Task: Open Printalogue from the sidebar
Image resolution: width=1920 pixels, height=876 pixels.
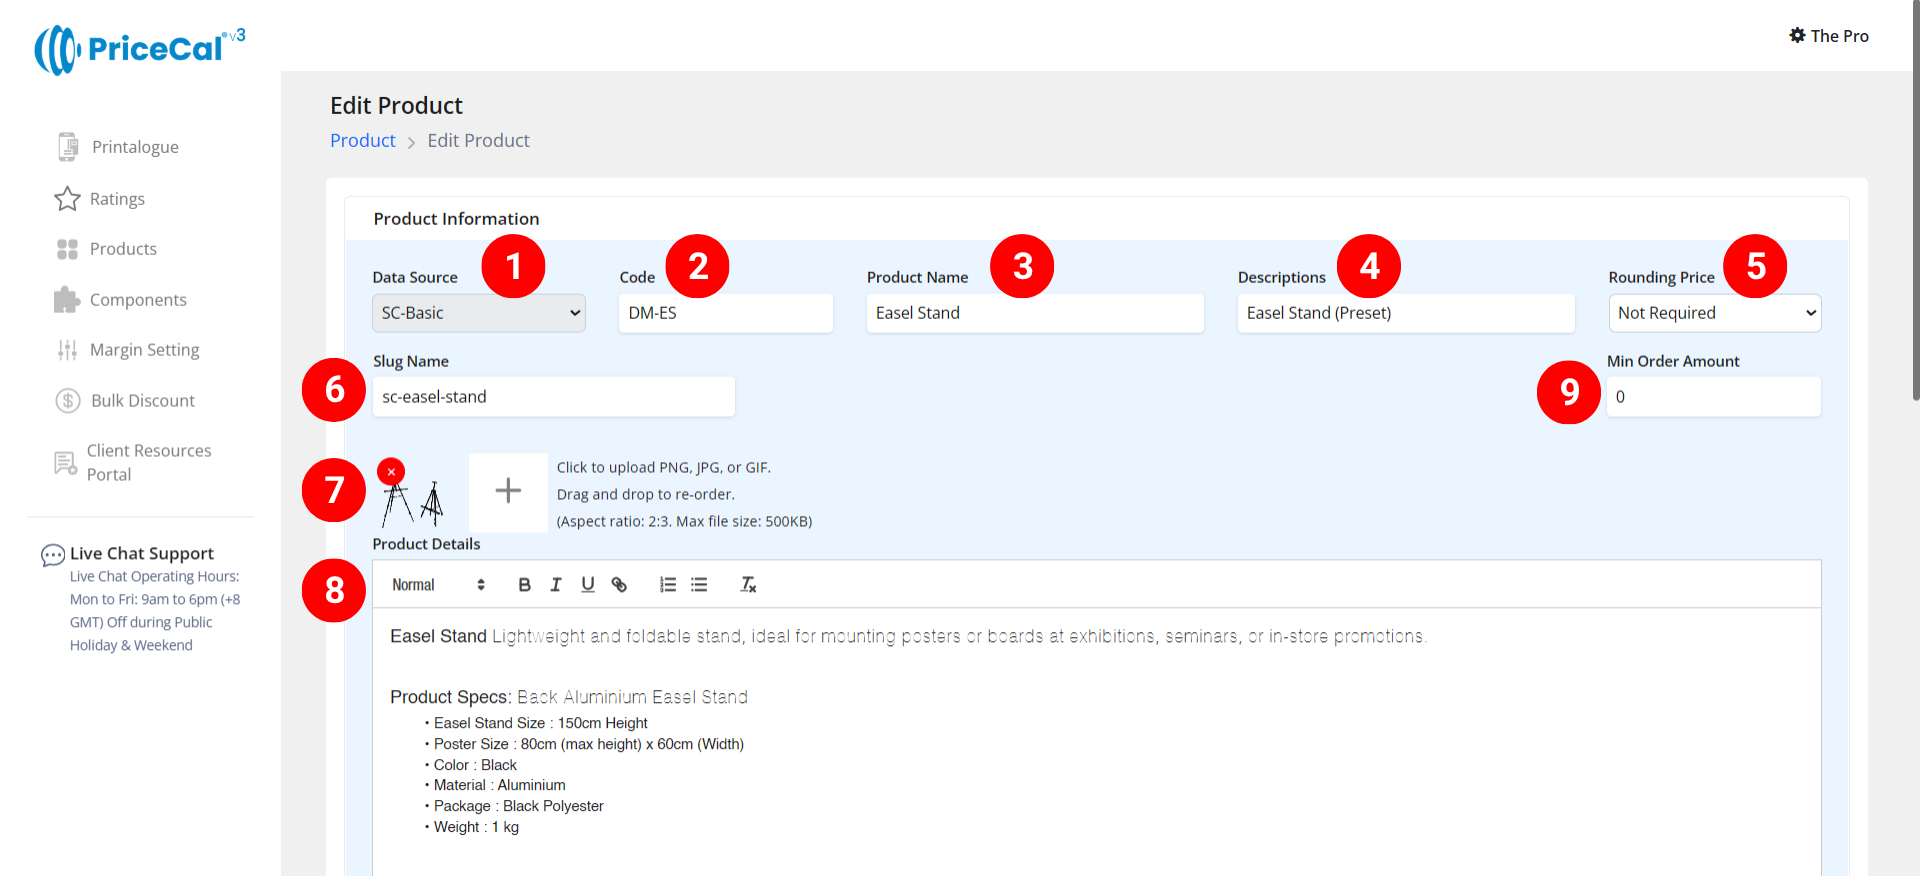Action: (x=134, y=147)
